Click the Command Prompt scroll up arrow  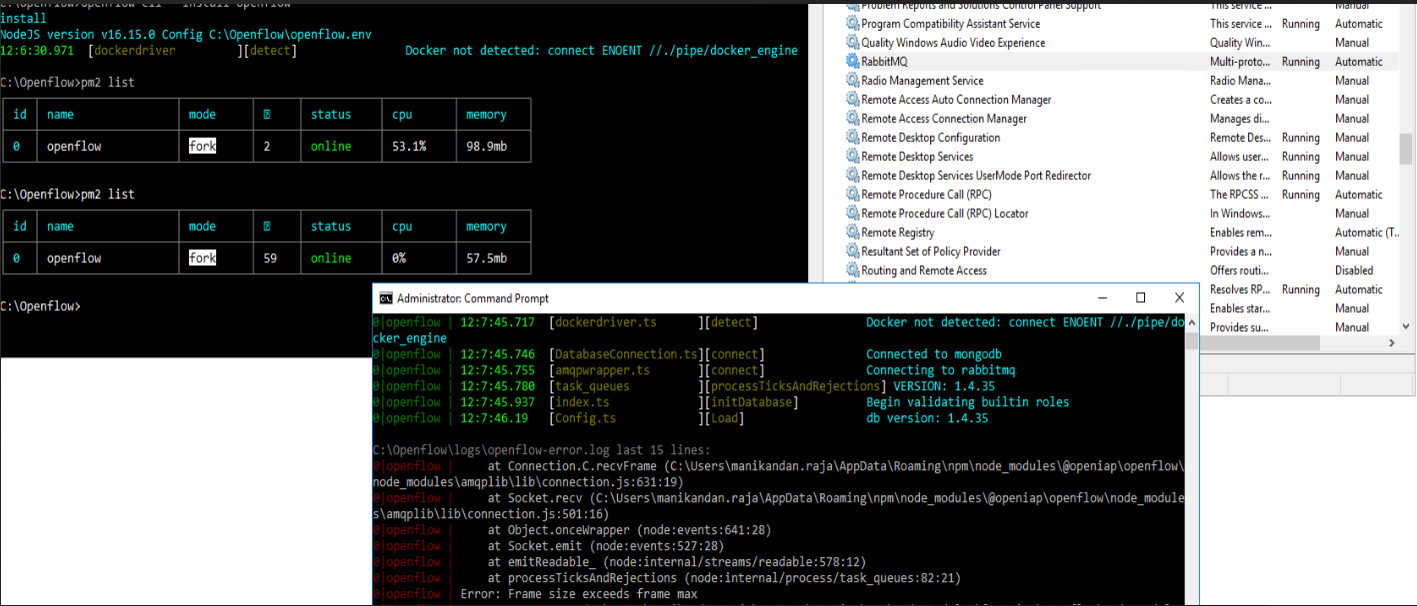tap(1190, 322)
